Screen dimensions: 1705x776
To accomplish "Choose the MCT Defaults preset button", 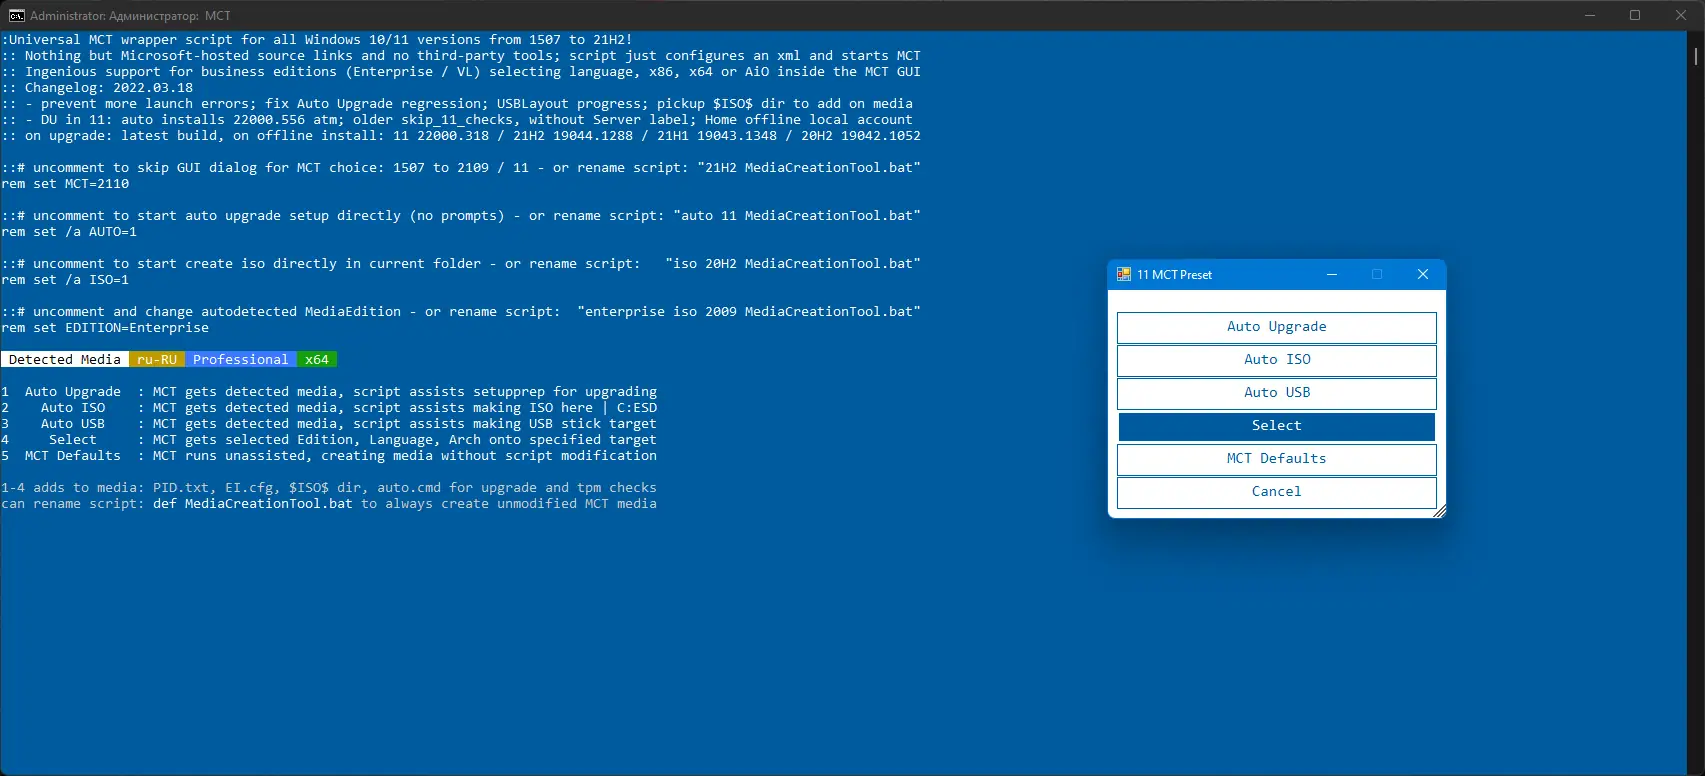I will pos(1277,459).
